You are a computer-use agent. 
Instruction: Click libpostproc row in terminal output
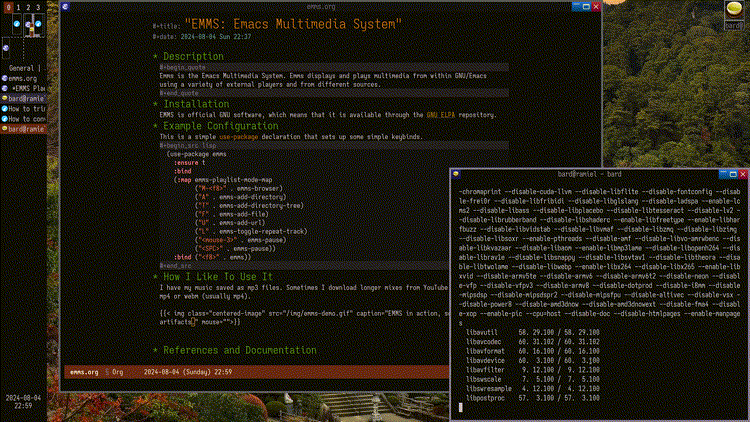(x=532, y=398)
